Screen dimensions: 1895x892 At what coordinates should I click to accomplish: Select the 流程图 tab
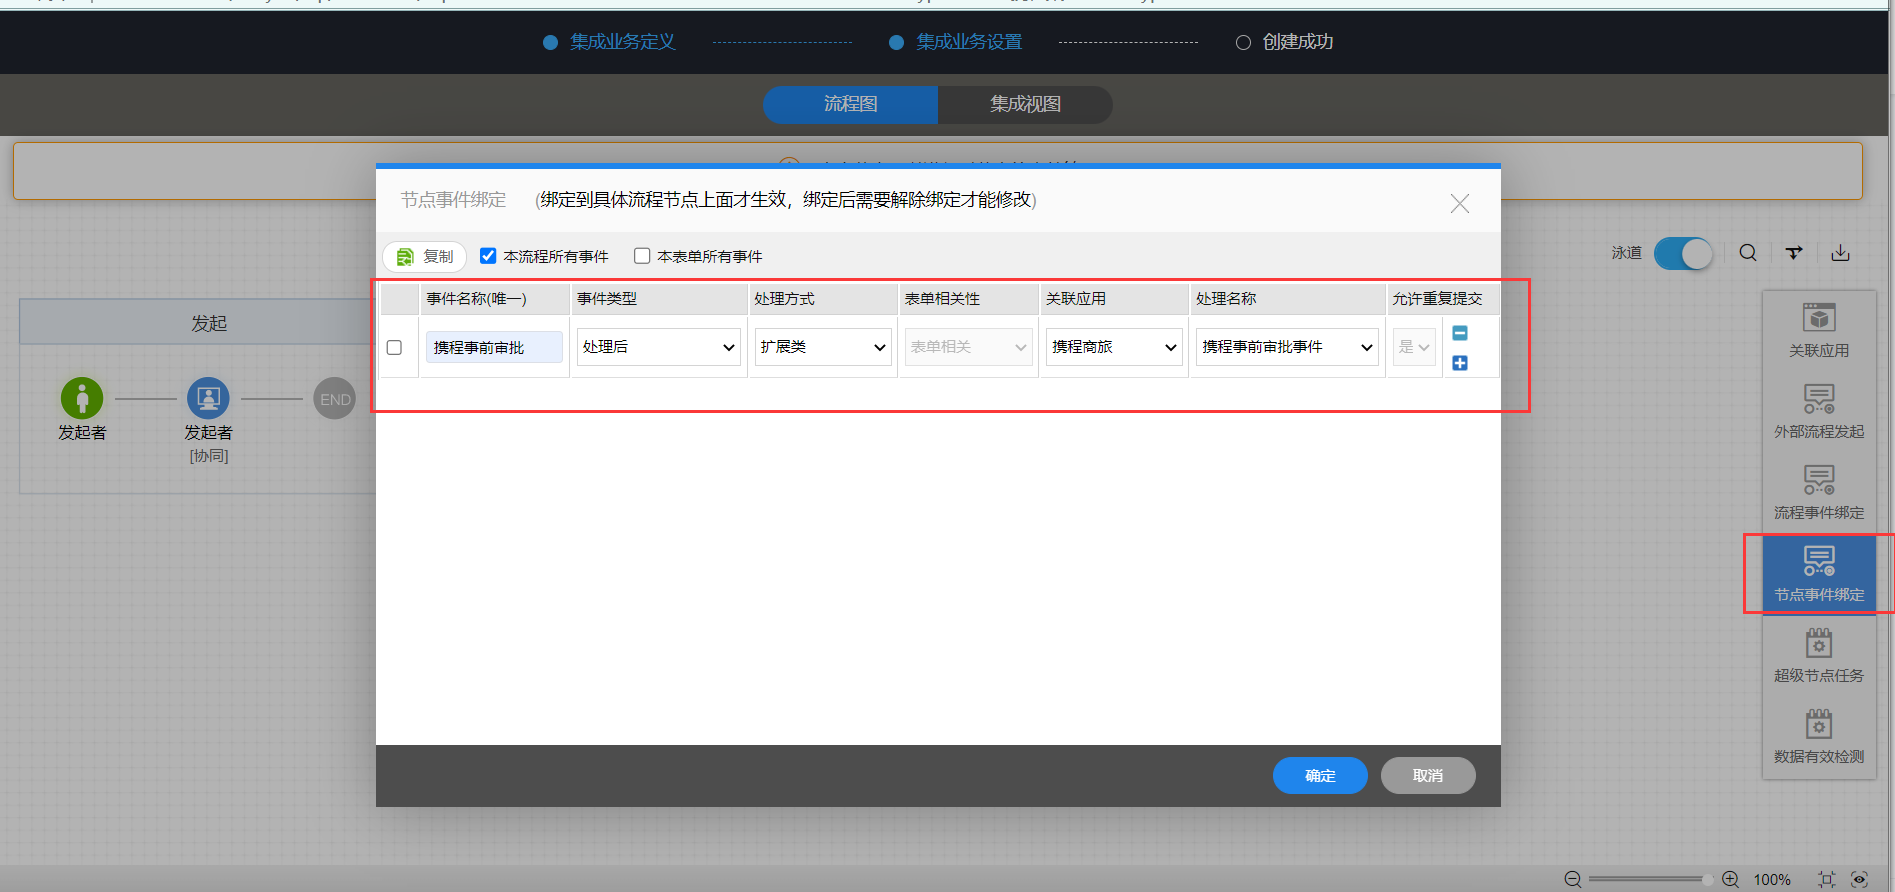(x=850, y=104)
